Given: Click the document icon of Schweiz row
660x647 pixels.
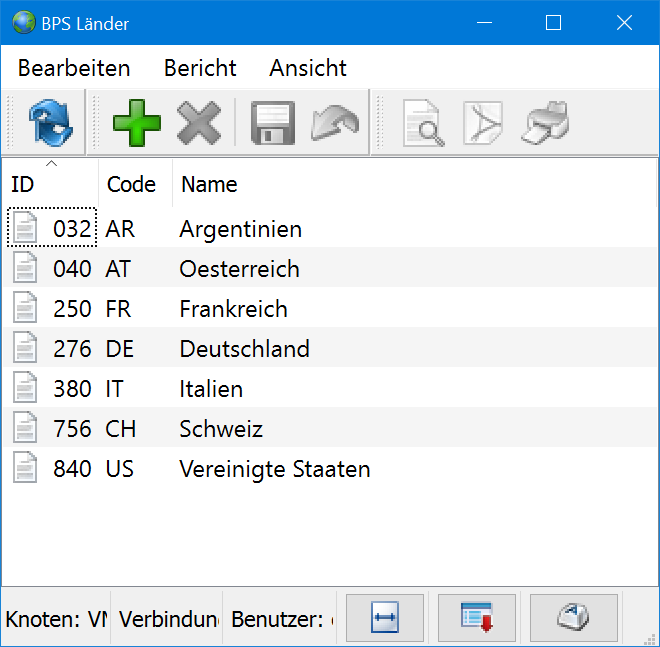Looking at the screenshot, I should coord(25,429).
